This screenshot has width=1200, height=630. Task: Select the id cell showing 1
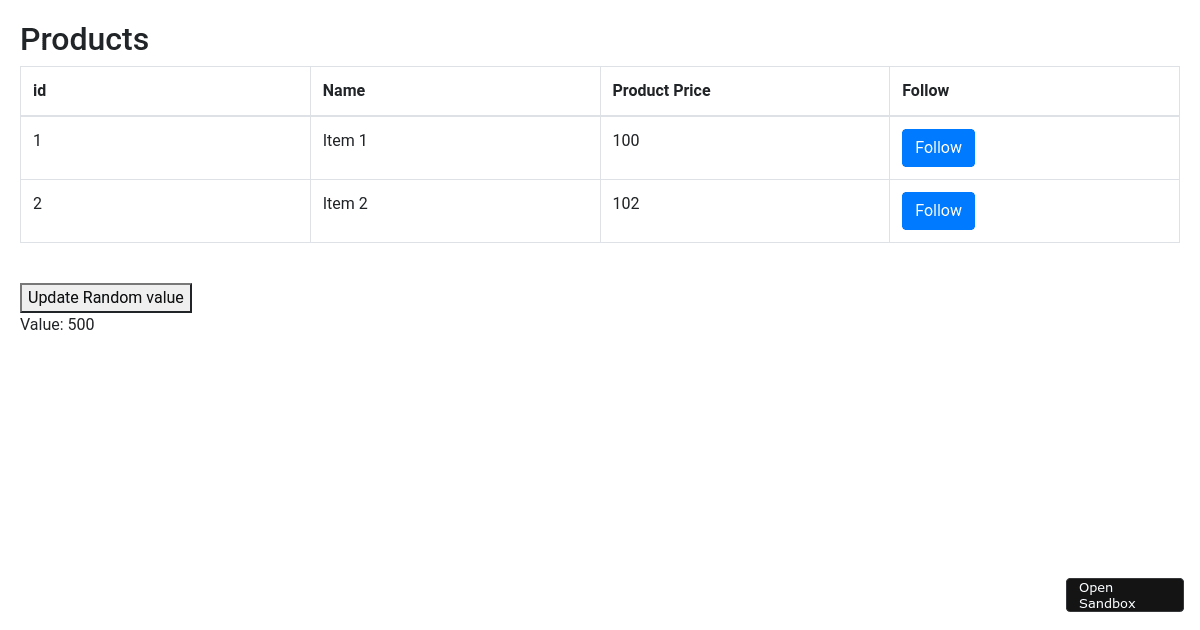37,140
